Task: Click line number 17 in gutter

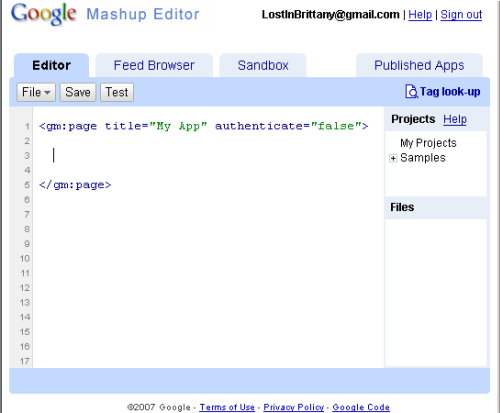Action: point(25,361)
